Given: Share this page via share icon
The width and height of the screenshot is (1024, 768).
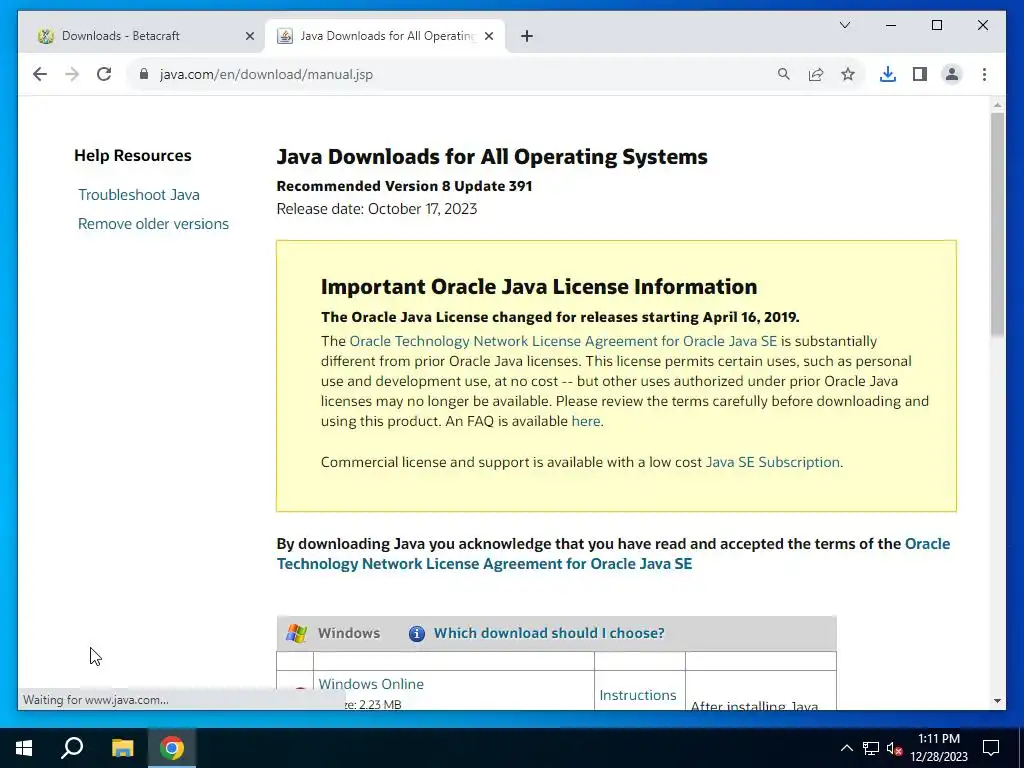Looking at the screenshot, I should [816, 74].
